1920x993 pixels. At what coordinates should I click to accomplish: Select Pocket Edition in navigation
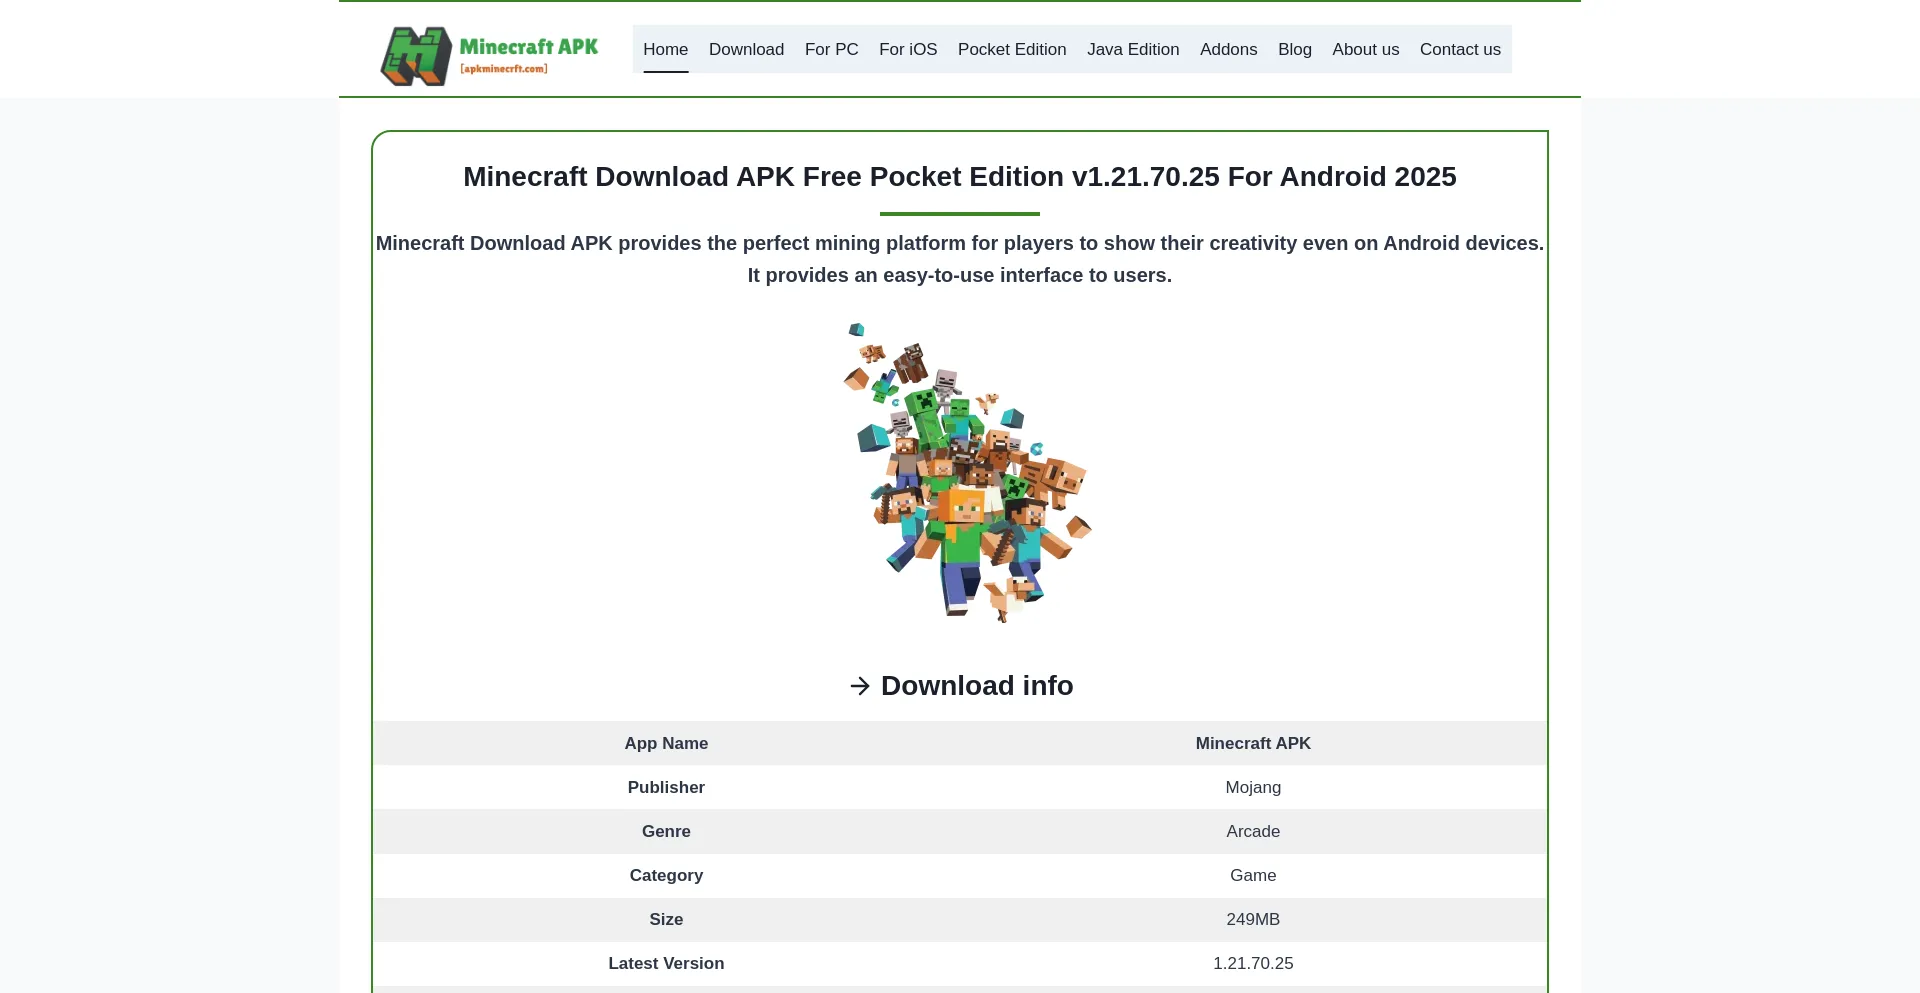pos(1012,49)
